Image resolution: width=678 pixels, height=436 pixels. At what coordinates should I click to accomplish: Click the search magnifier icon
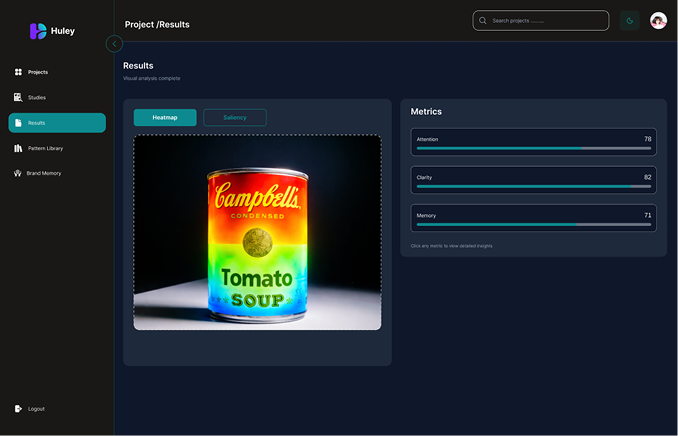click(x=483, y=21)
